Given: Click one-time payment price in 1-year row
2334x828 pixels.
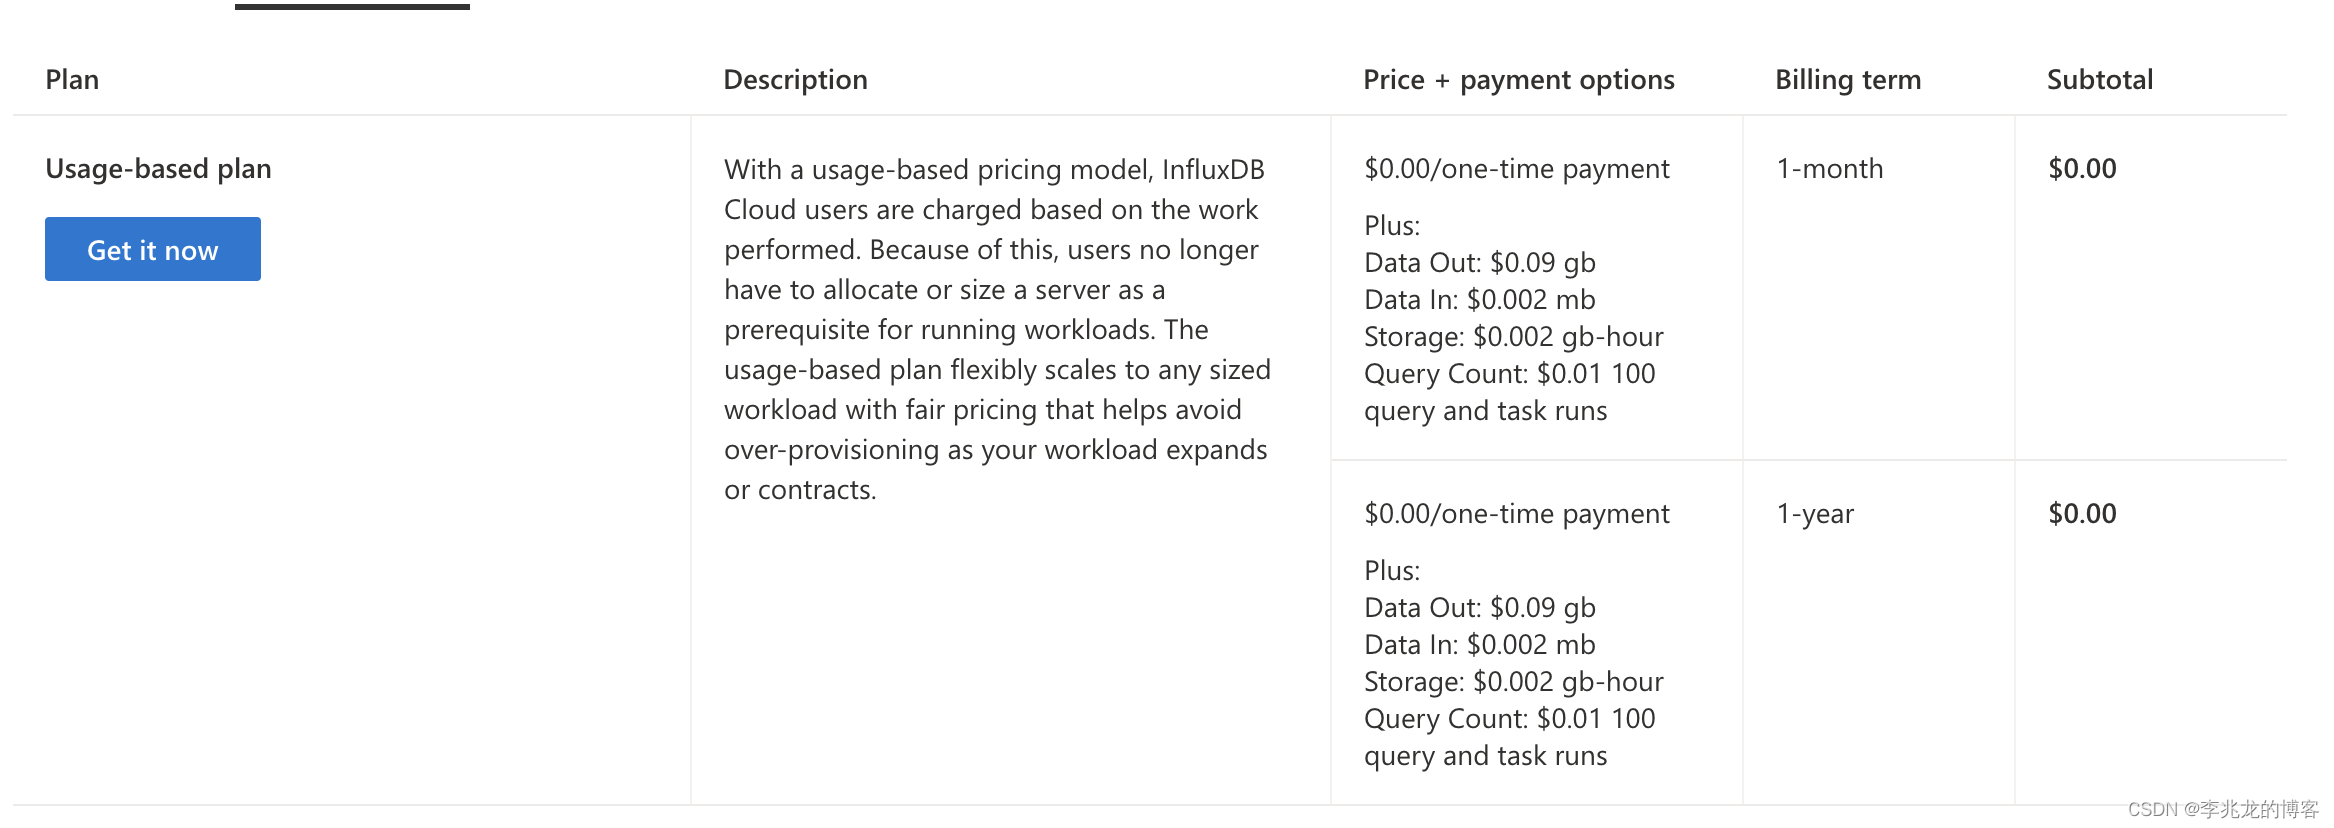Looking at the screenshot, I should (1516, 513).
